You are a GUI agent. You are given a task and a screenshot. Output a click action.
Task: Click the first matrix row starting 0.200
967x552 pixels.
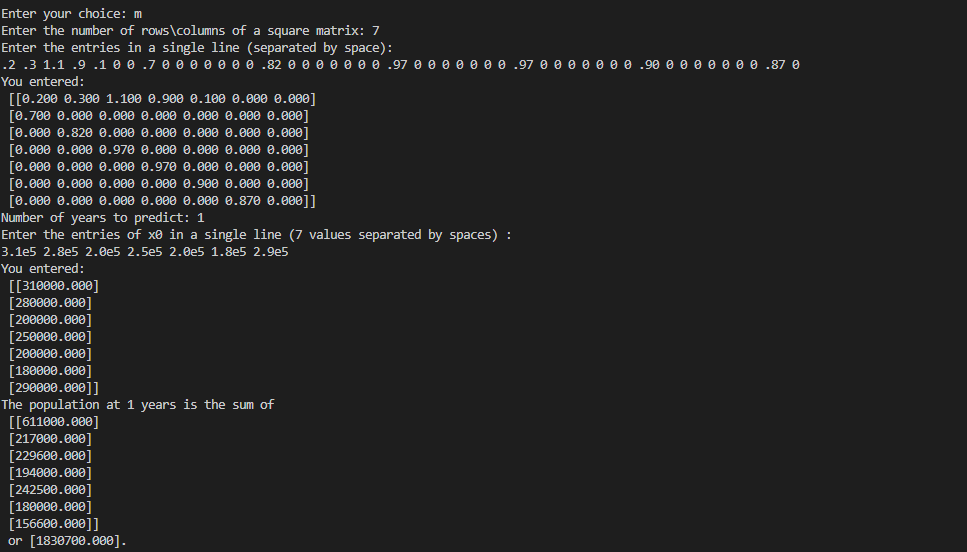162,99
